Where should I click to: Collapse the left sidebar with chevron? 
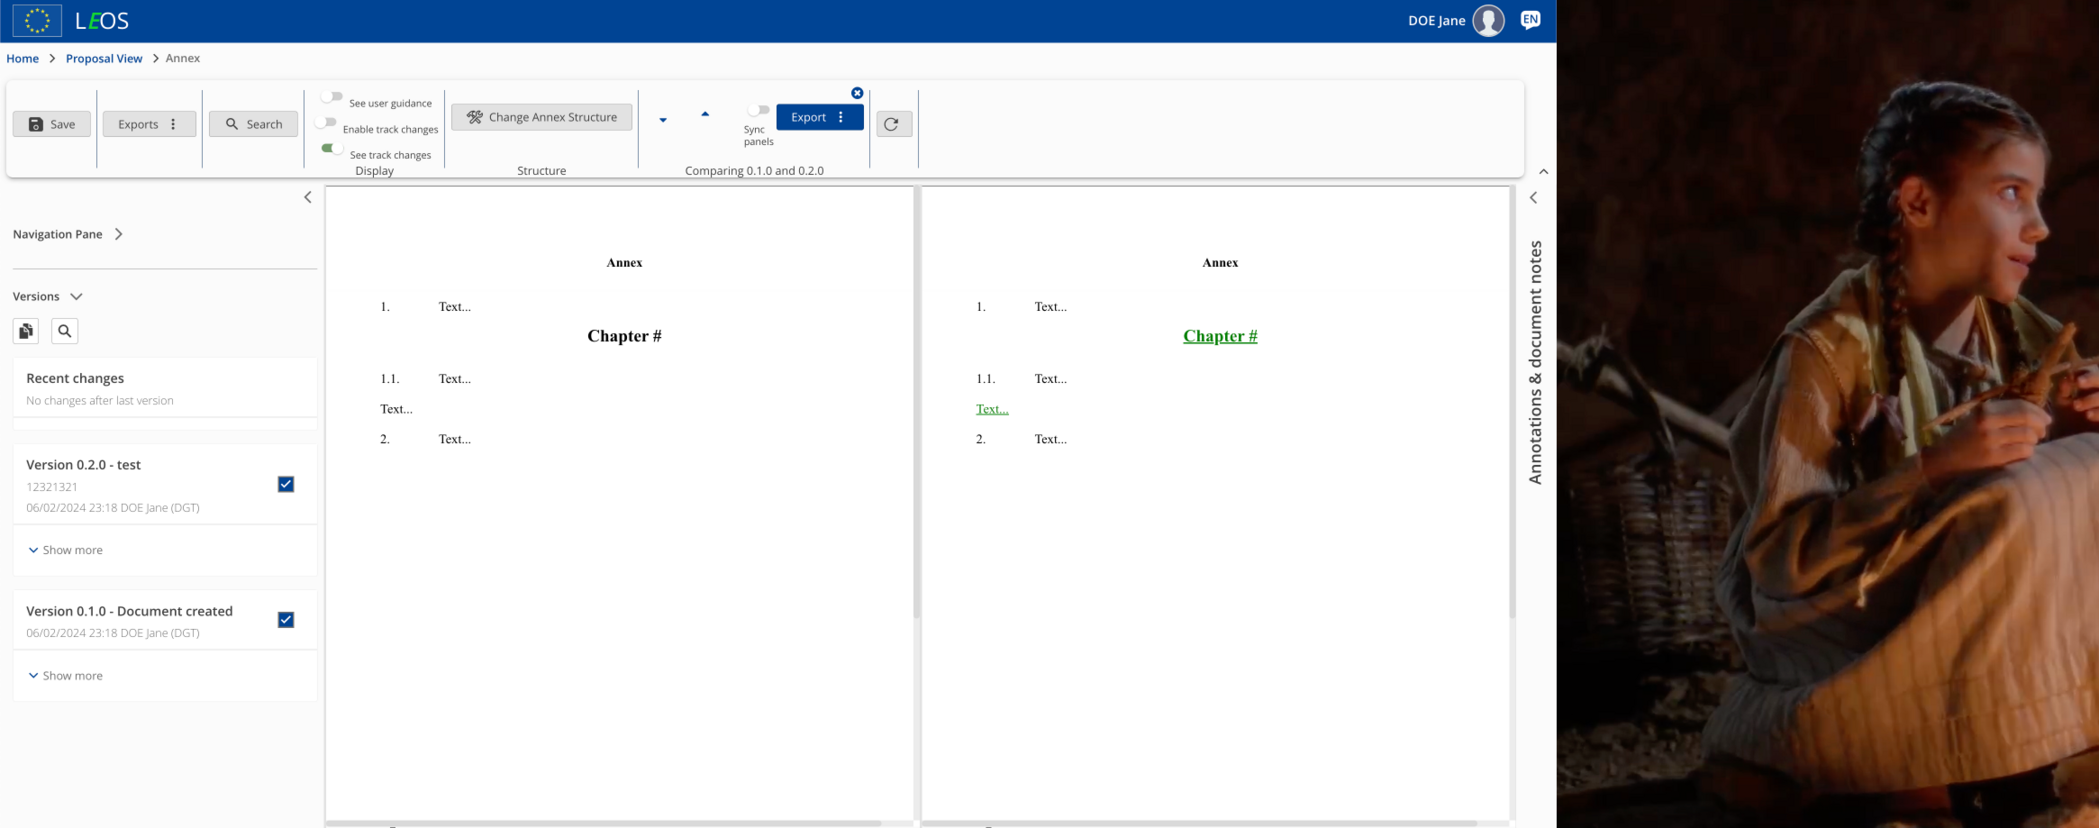point(308,197)
